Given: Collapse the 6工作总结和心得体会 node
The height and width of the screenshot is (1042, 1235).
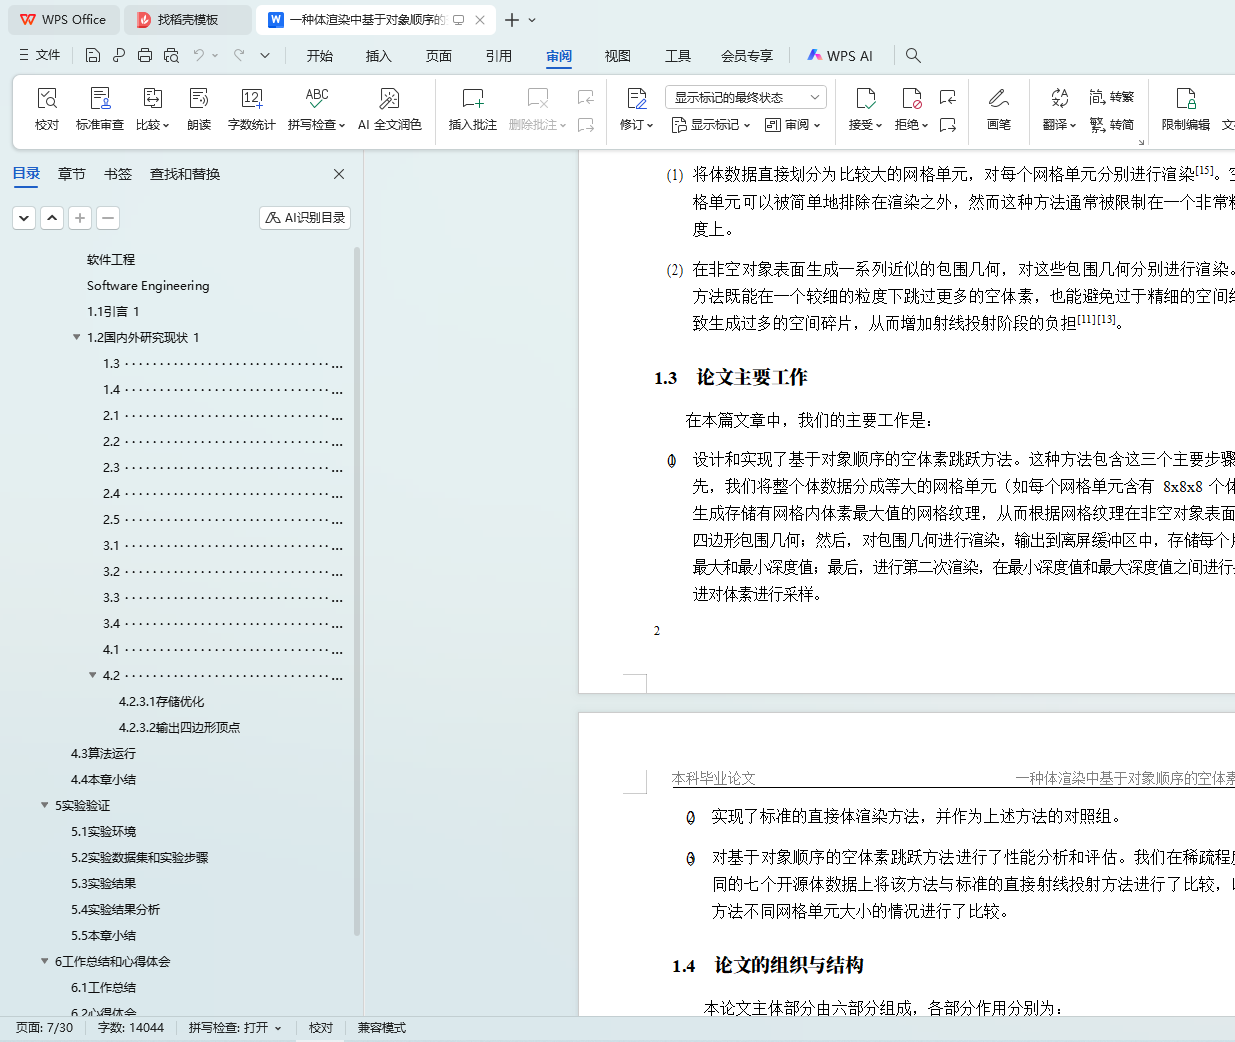Looking at the screenshot, I should [x=44, y=961].
